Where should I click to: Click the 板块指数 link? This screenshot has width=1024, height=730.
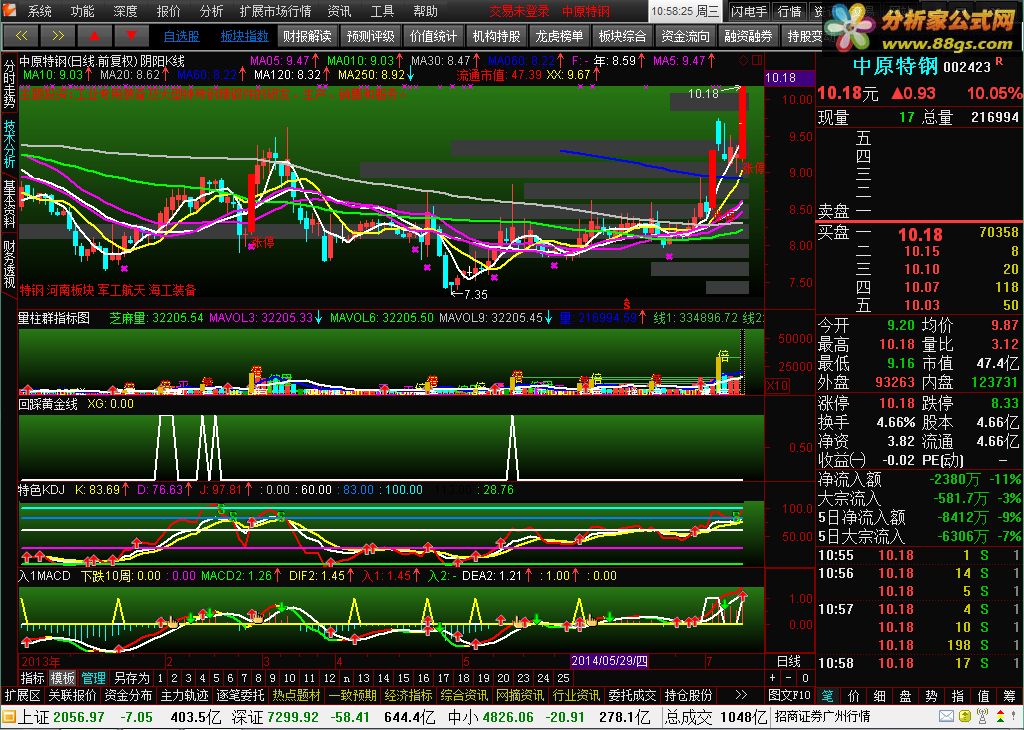(244, 37)
